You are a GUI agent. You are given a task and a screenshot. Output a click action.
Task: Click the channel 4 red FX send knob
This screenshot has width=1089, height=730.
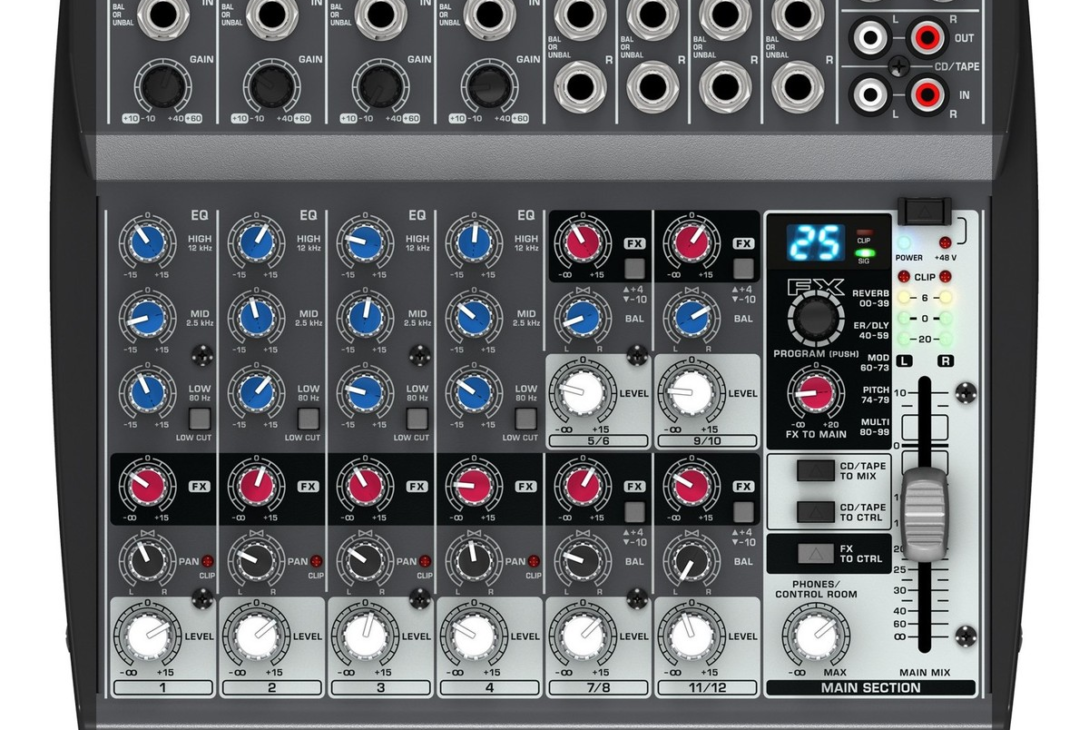point(474,486)
